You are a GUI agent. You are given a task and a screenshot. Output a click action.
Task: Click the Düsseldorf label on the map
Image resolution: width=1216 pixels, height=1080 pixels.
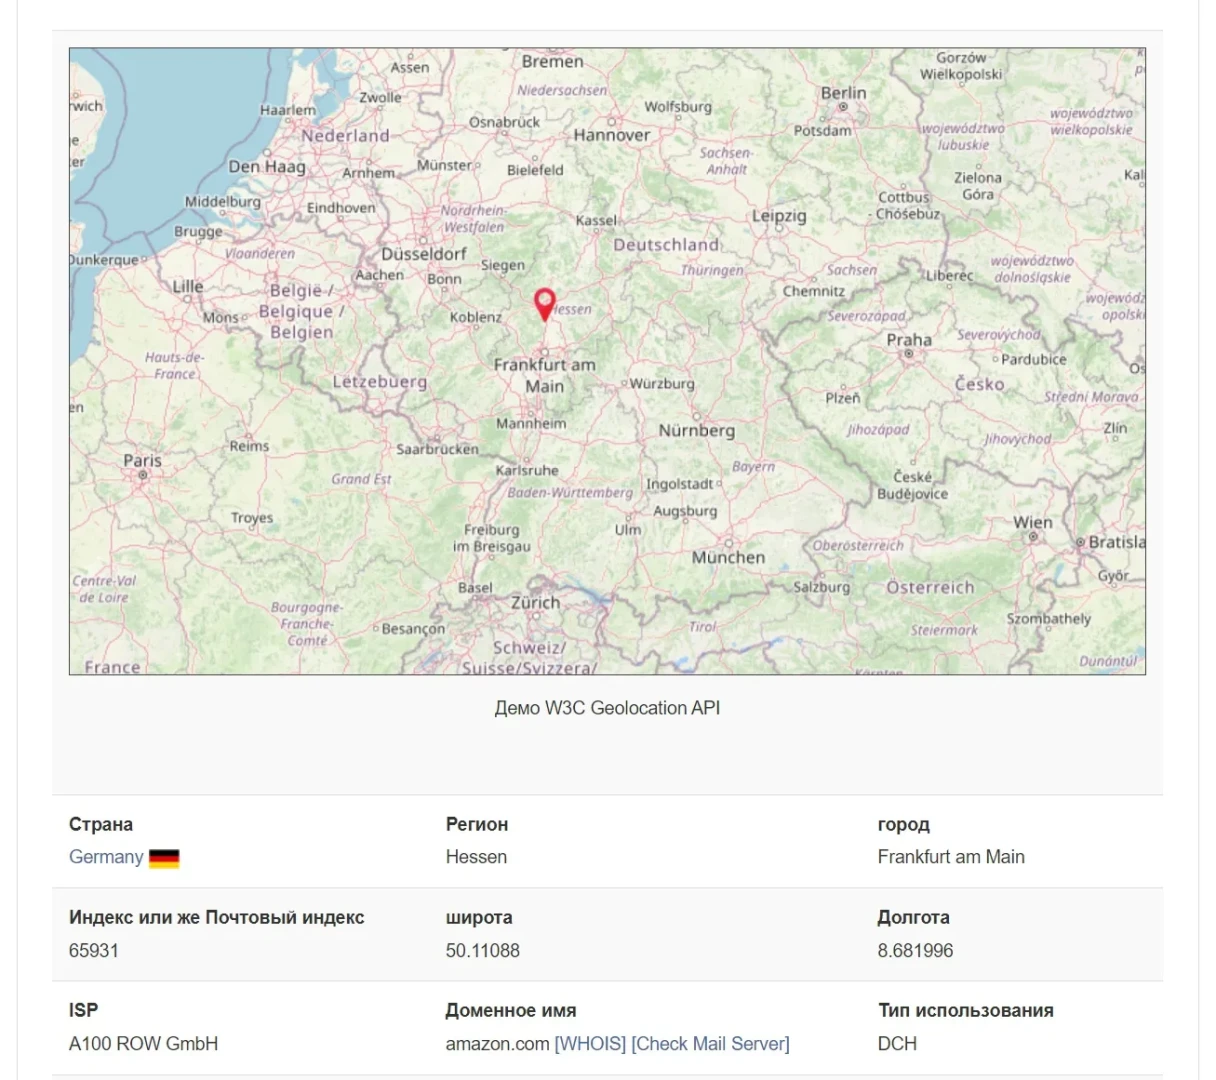[x=424, y=254]
